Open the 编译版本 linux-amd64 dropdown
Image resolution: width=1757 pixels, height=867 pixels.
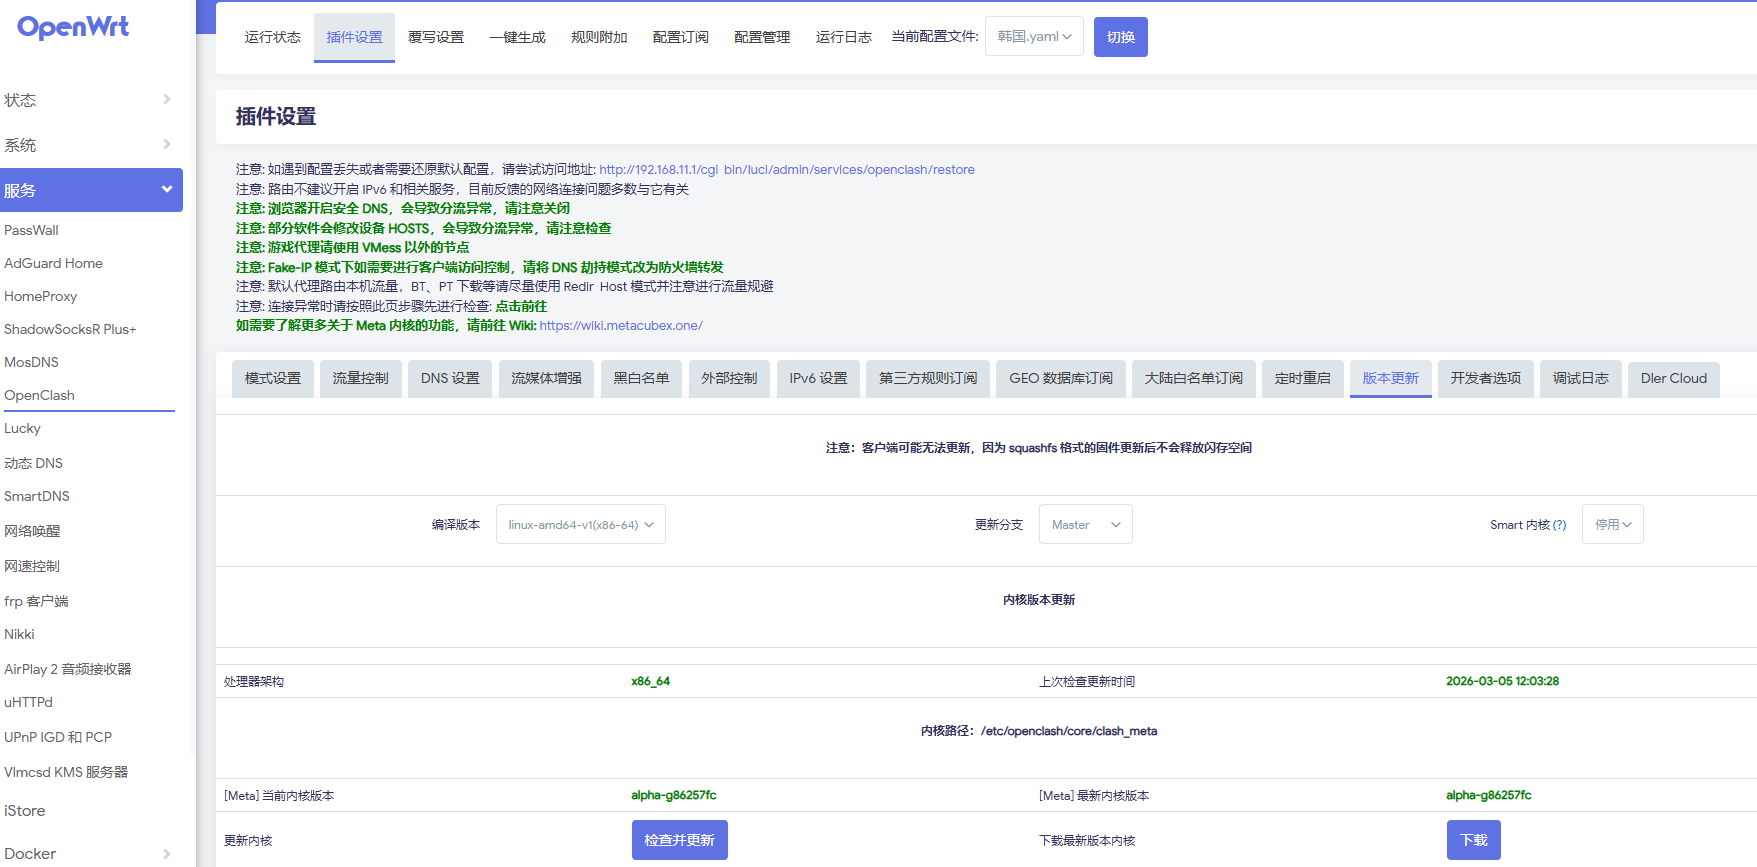pyautogui.click(x=581, y=525)
